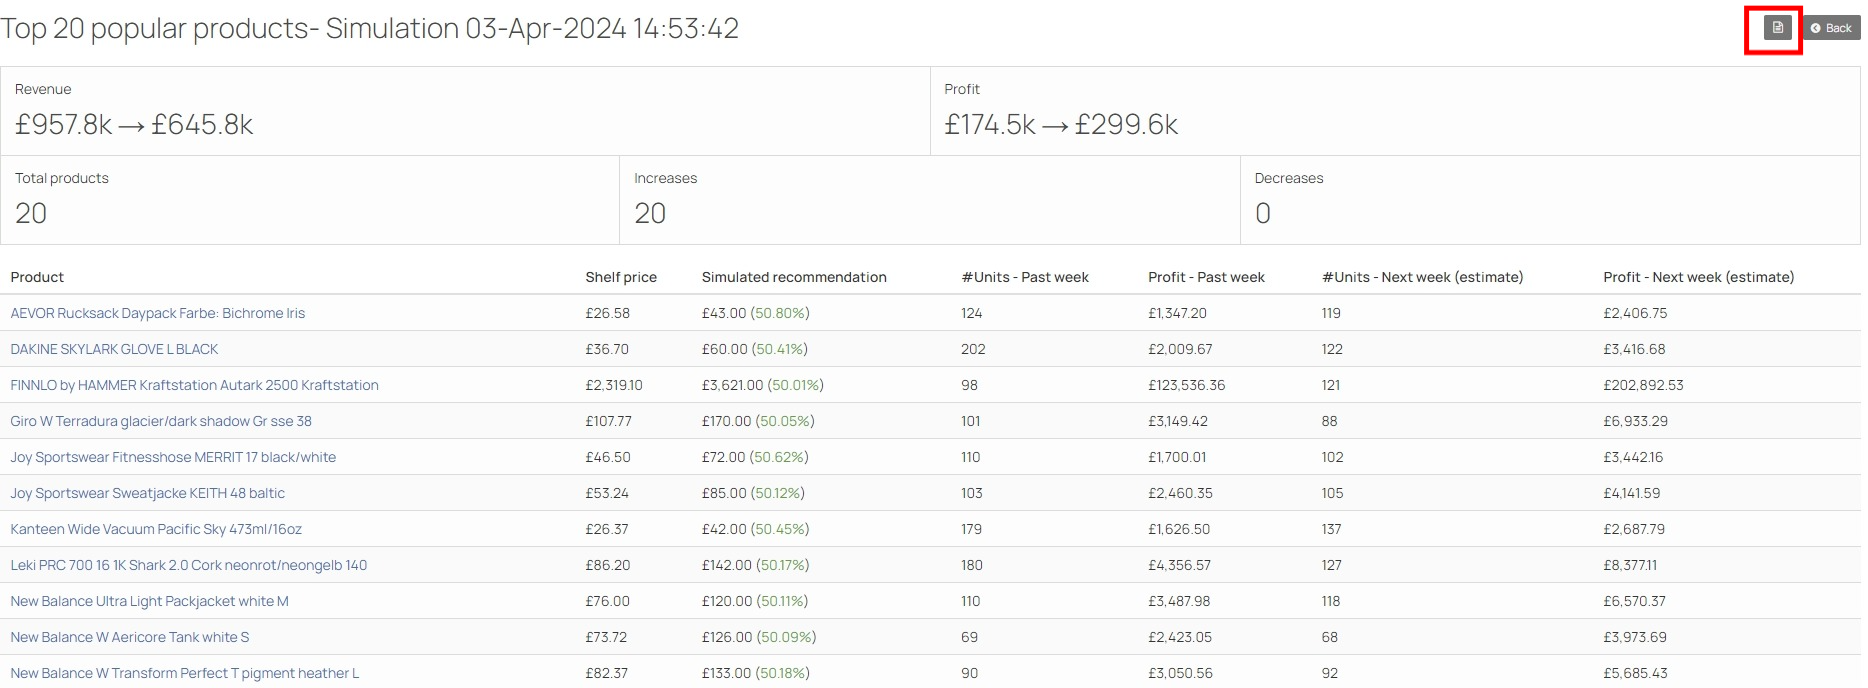Screen dimensions: 1868x688
Task: Go back using the Back button
Action: tap(1832, 28)
